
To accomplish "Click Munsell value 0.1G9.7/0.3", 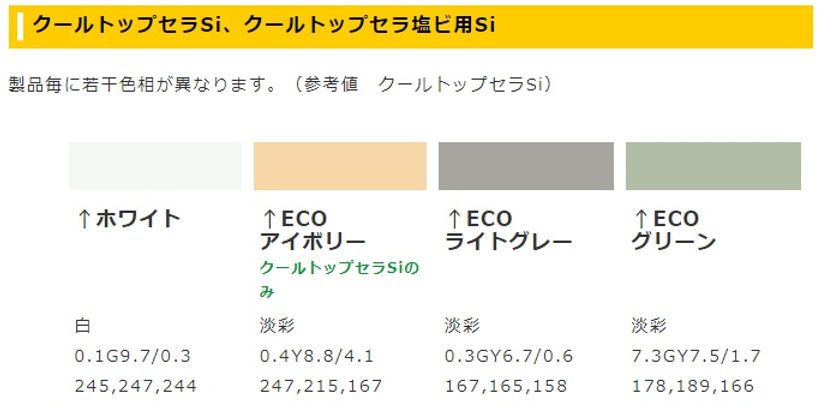I will click(132, 357).
